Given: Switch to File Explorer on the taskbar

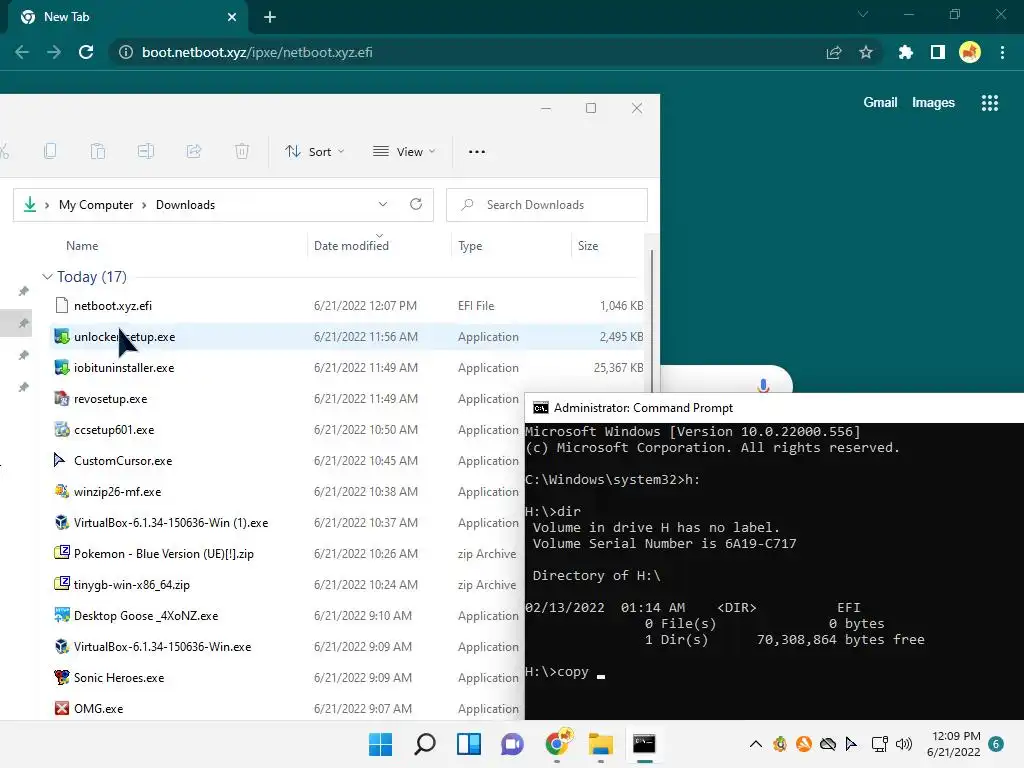Looking at the screenshot, I should (x=600, y=744).
